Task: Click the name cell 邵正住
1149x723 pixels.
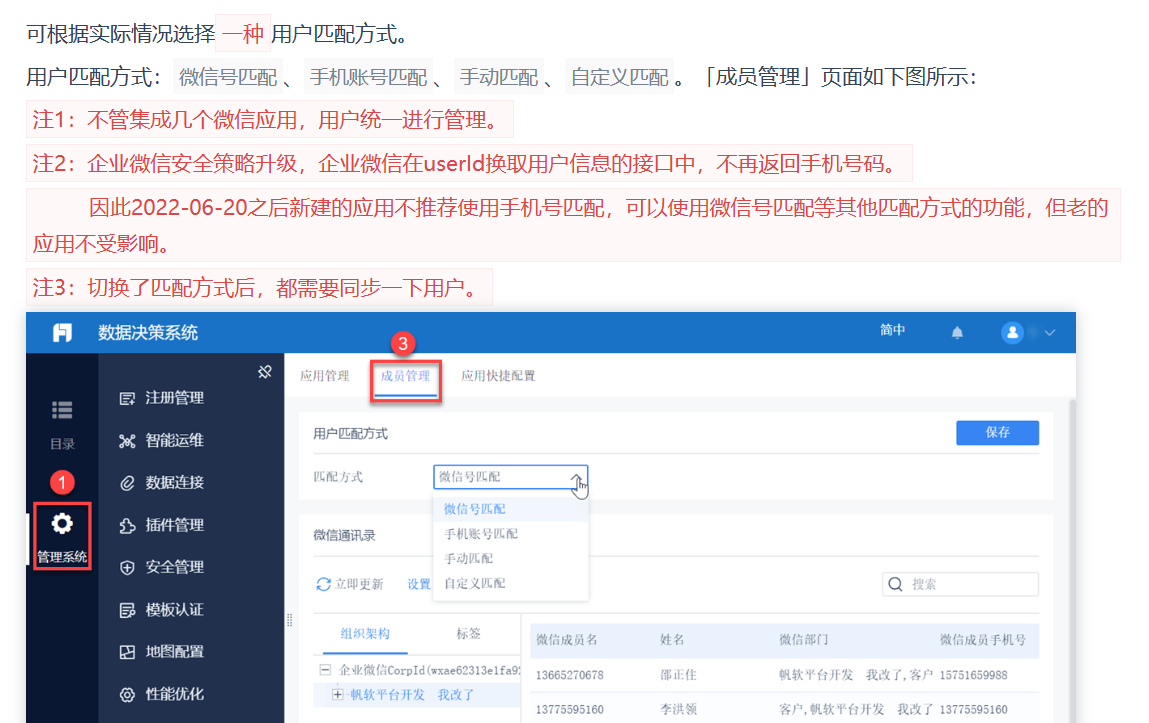Action: tap(679, 675)
